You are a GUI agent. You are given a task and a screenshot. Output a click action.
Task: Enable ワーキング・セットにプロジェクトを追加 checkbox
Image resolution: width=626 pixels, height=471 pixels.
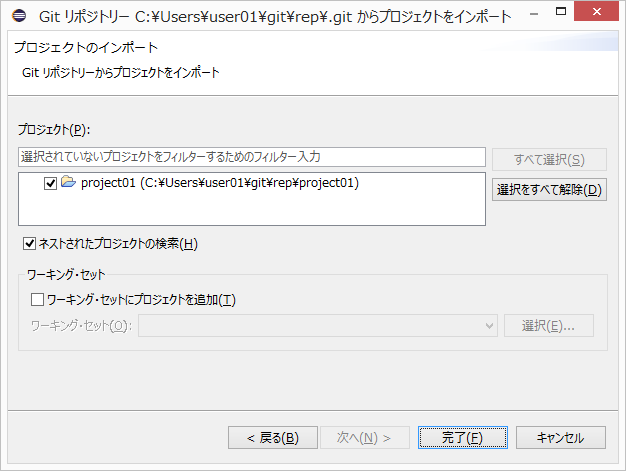coord(37,299)
